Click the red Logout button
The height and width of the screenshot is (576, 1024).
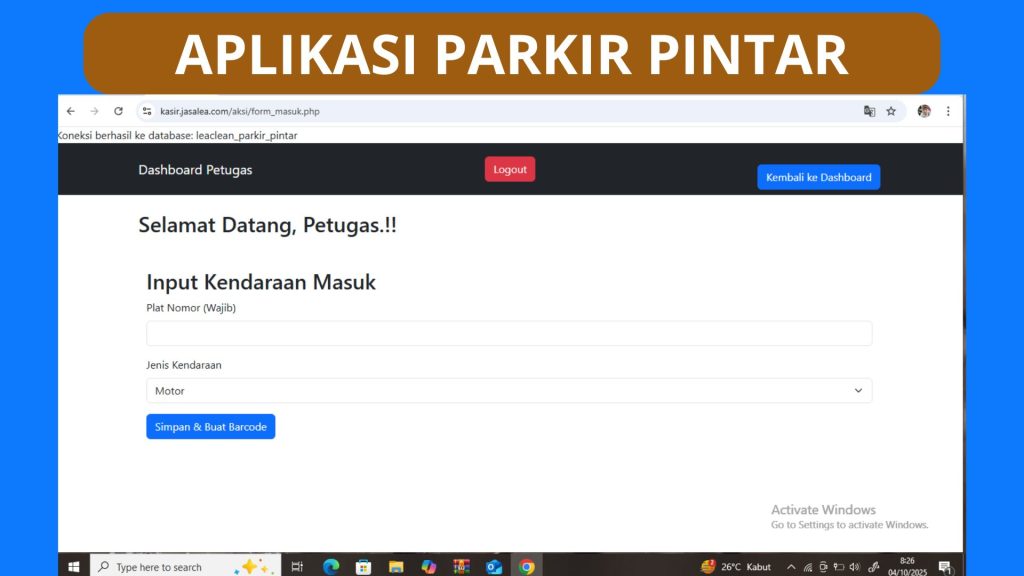click(x=510, y=169)
